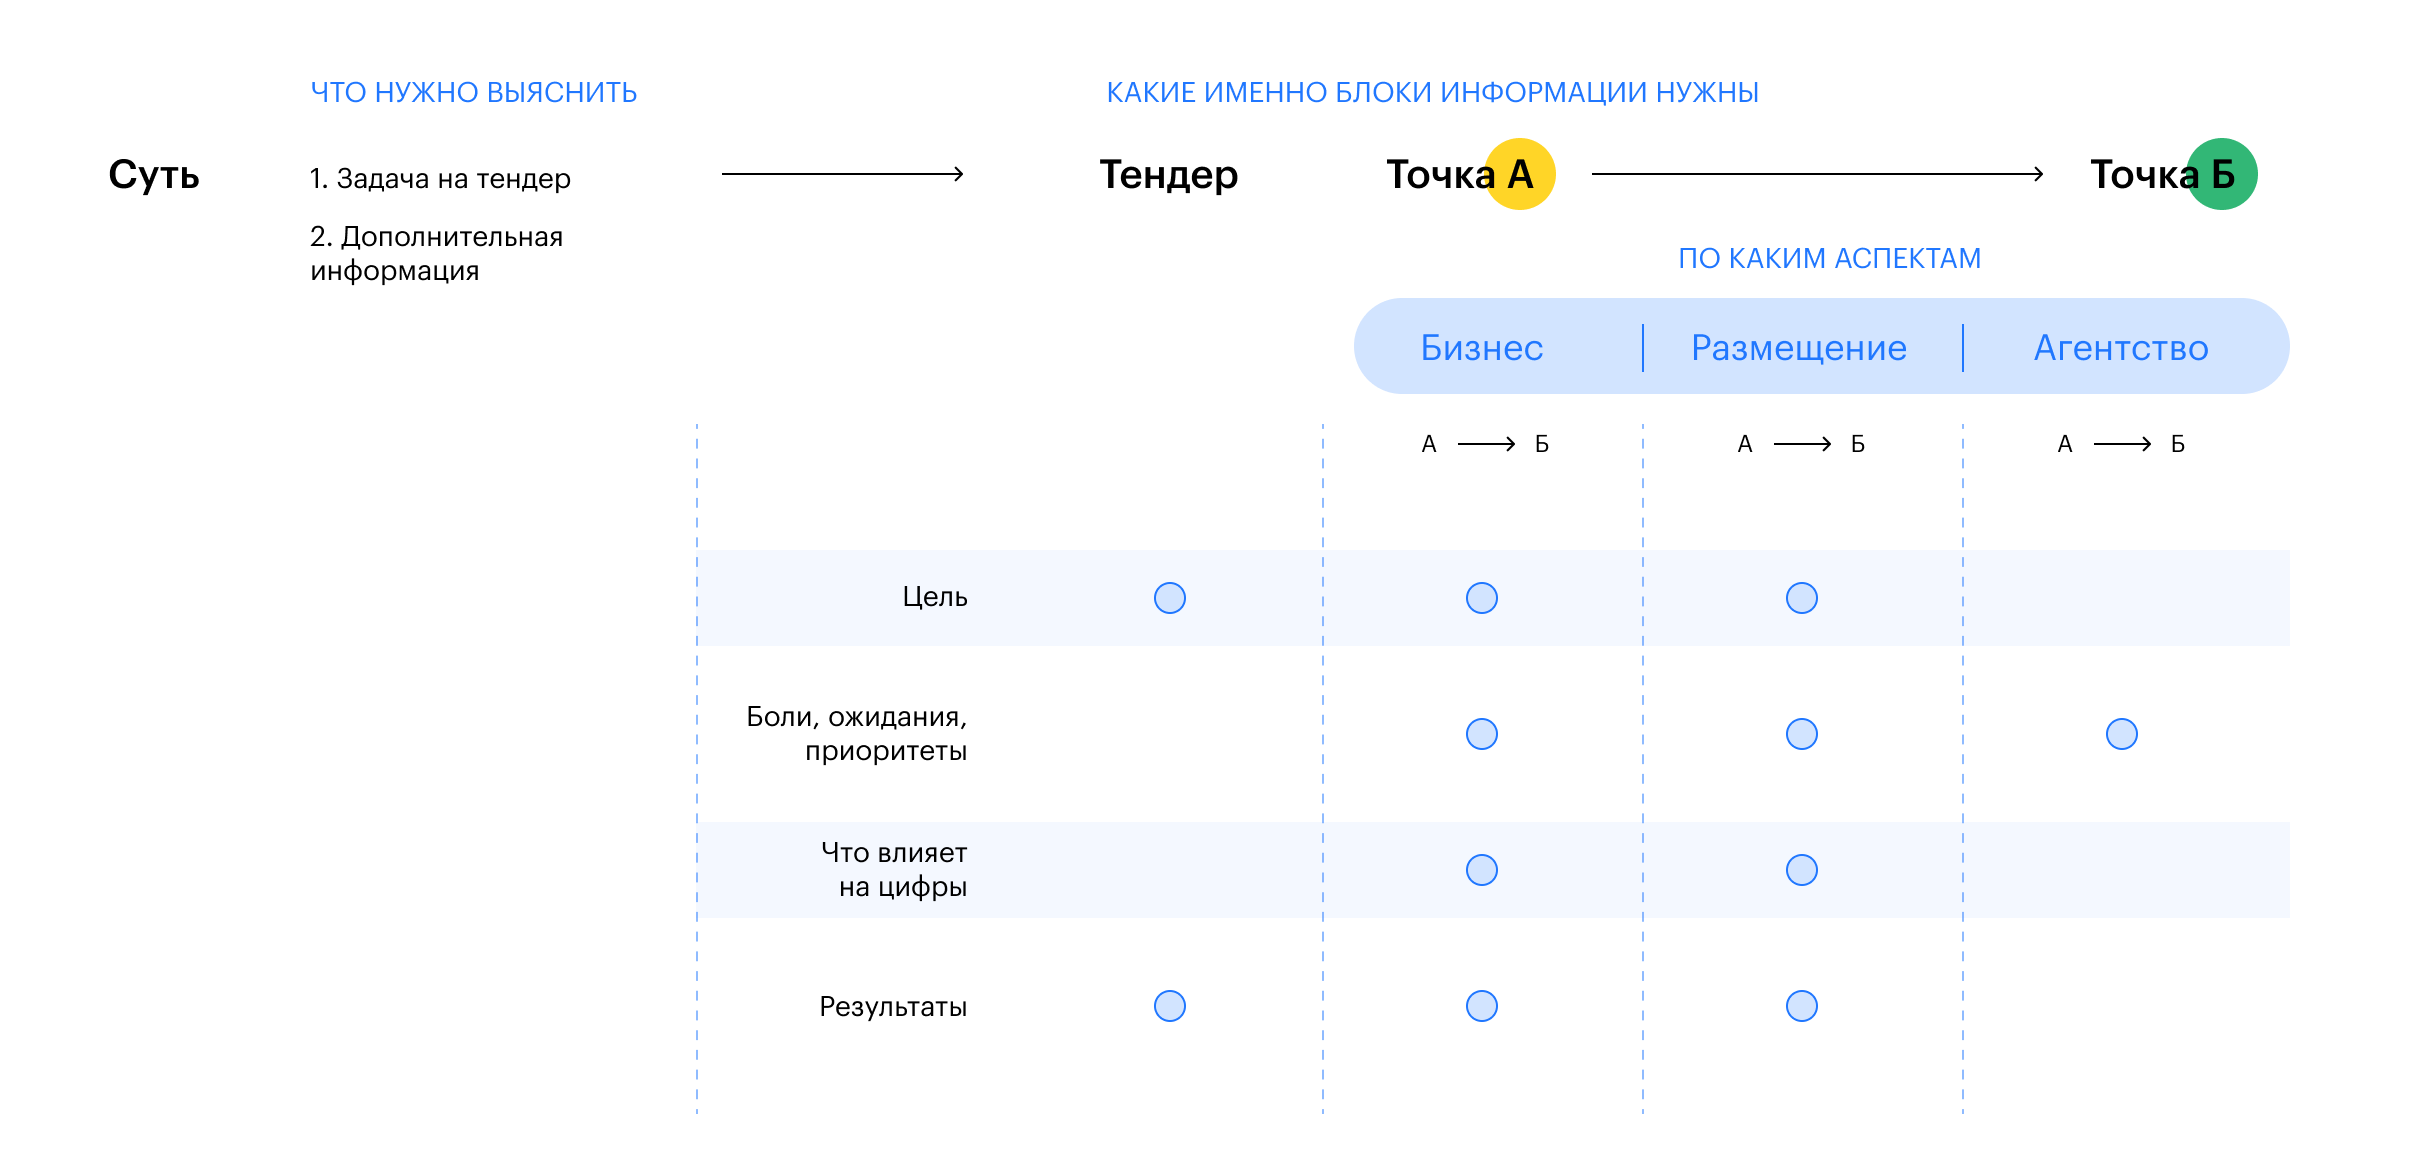Click the yellow circle behind Точка А
The width and height of the screenshot is (2436, 1156).
pyautogui.click(x=1519, y=174)
